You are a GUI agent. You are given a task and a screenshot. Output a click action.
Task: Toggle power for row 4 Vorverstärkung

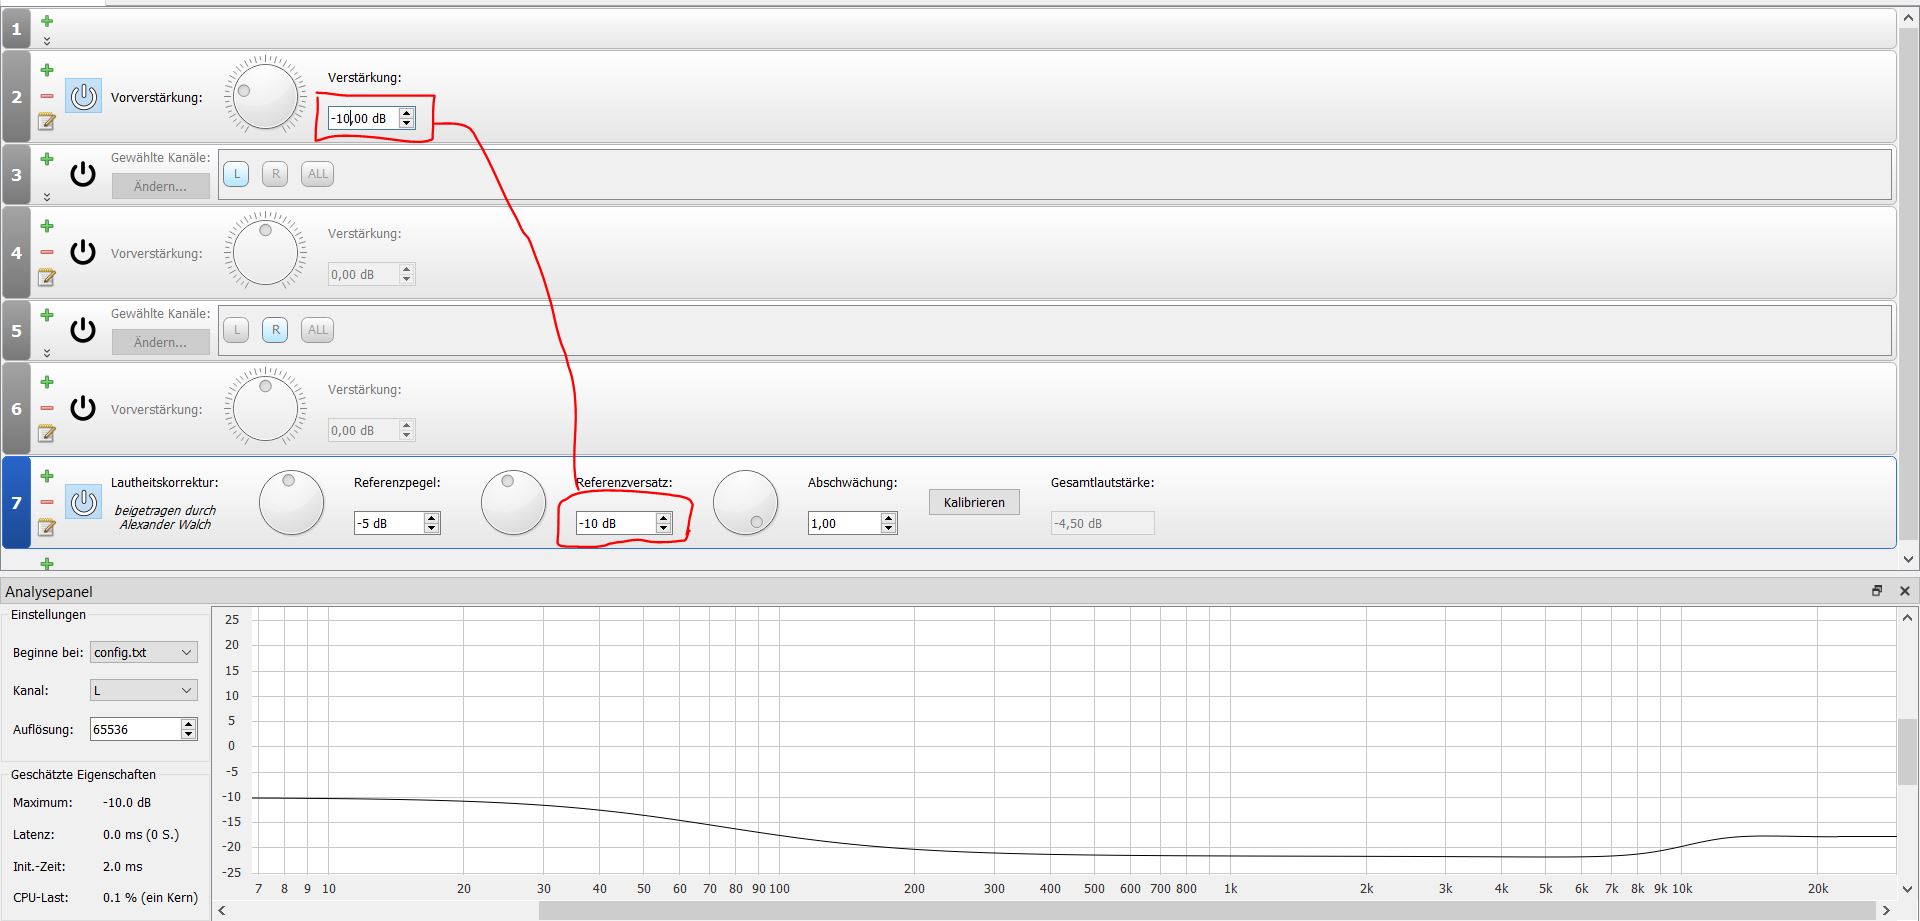point(83,252)
